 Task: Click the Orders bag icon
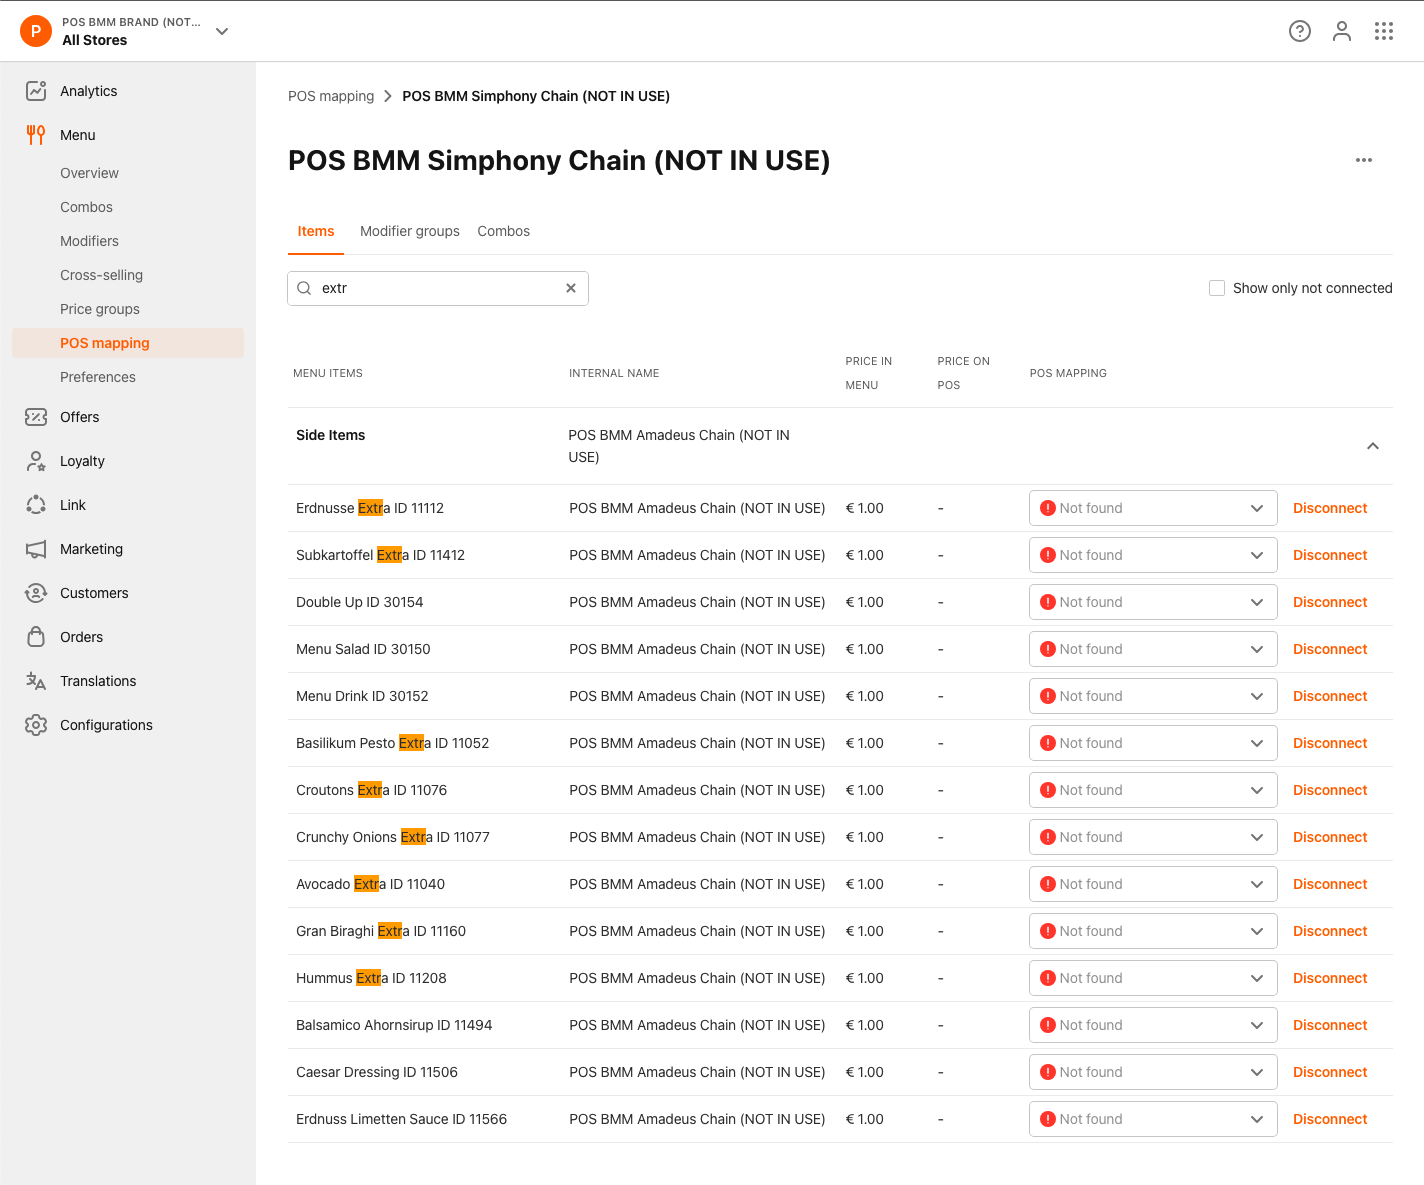tap(36, 637)
